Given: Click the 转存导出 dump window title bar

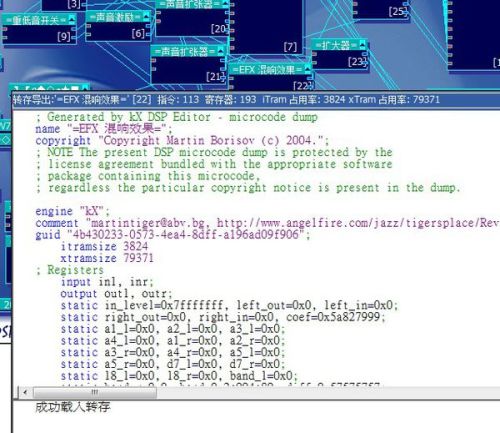Looking at the screenshot, I should (256, 99).
